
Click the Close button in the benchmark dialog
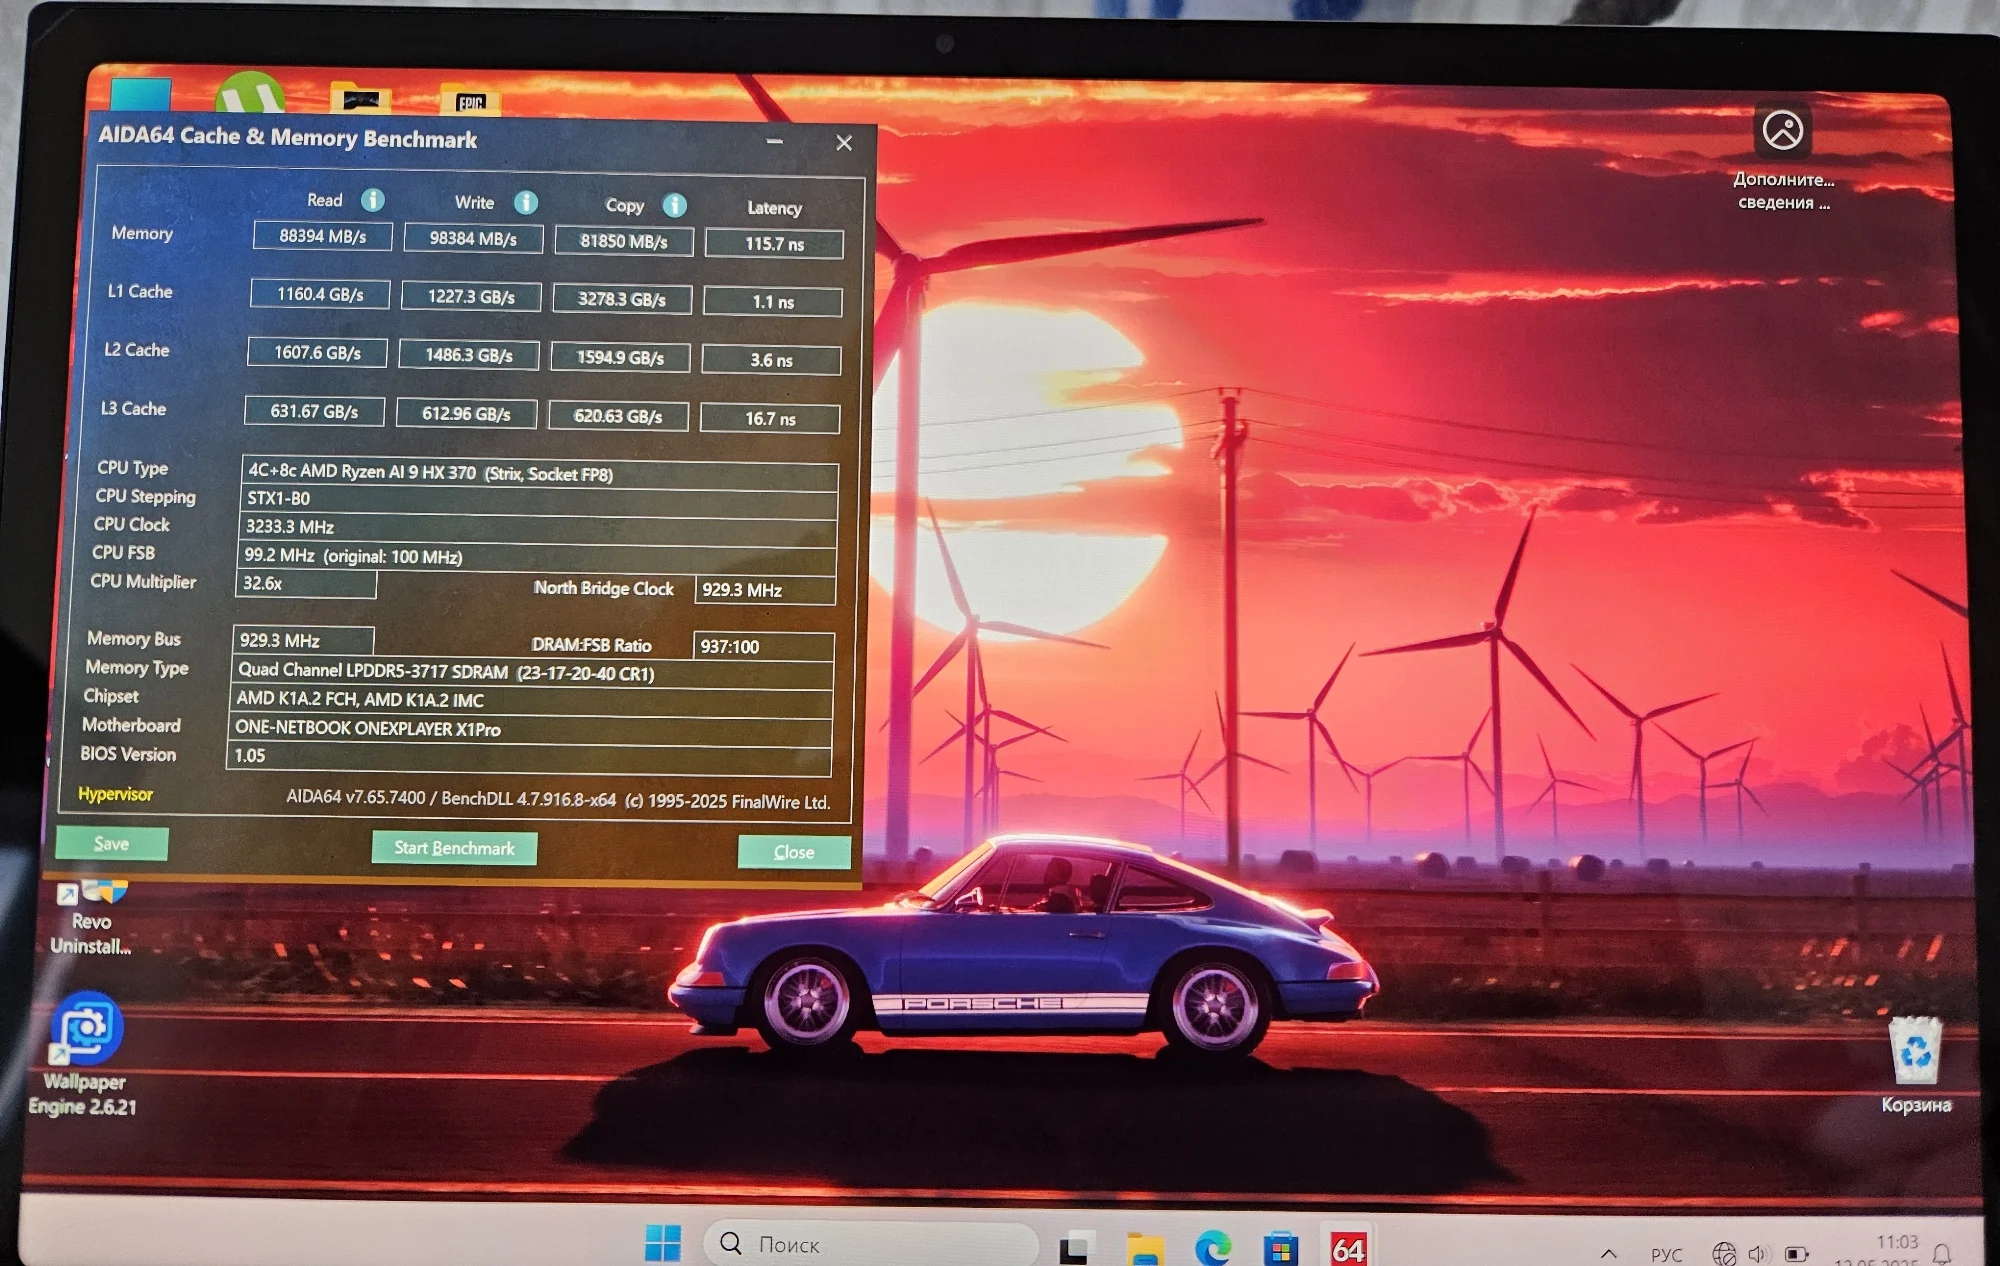click(794, 852)
